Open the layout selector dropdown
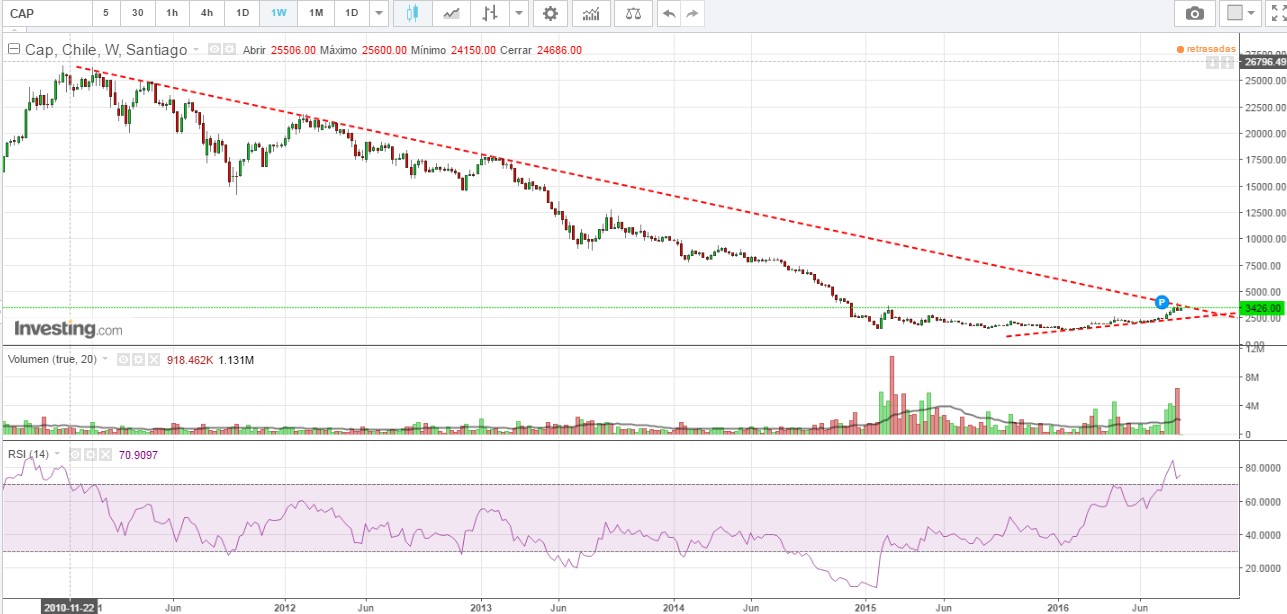 tap(1242, 13)
